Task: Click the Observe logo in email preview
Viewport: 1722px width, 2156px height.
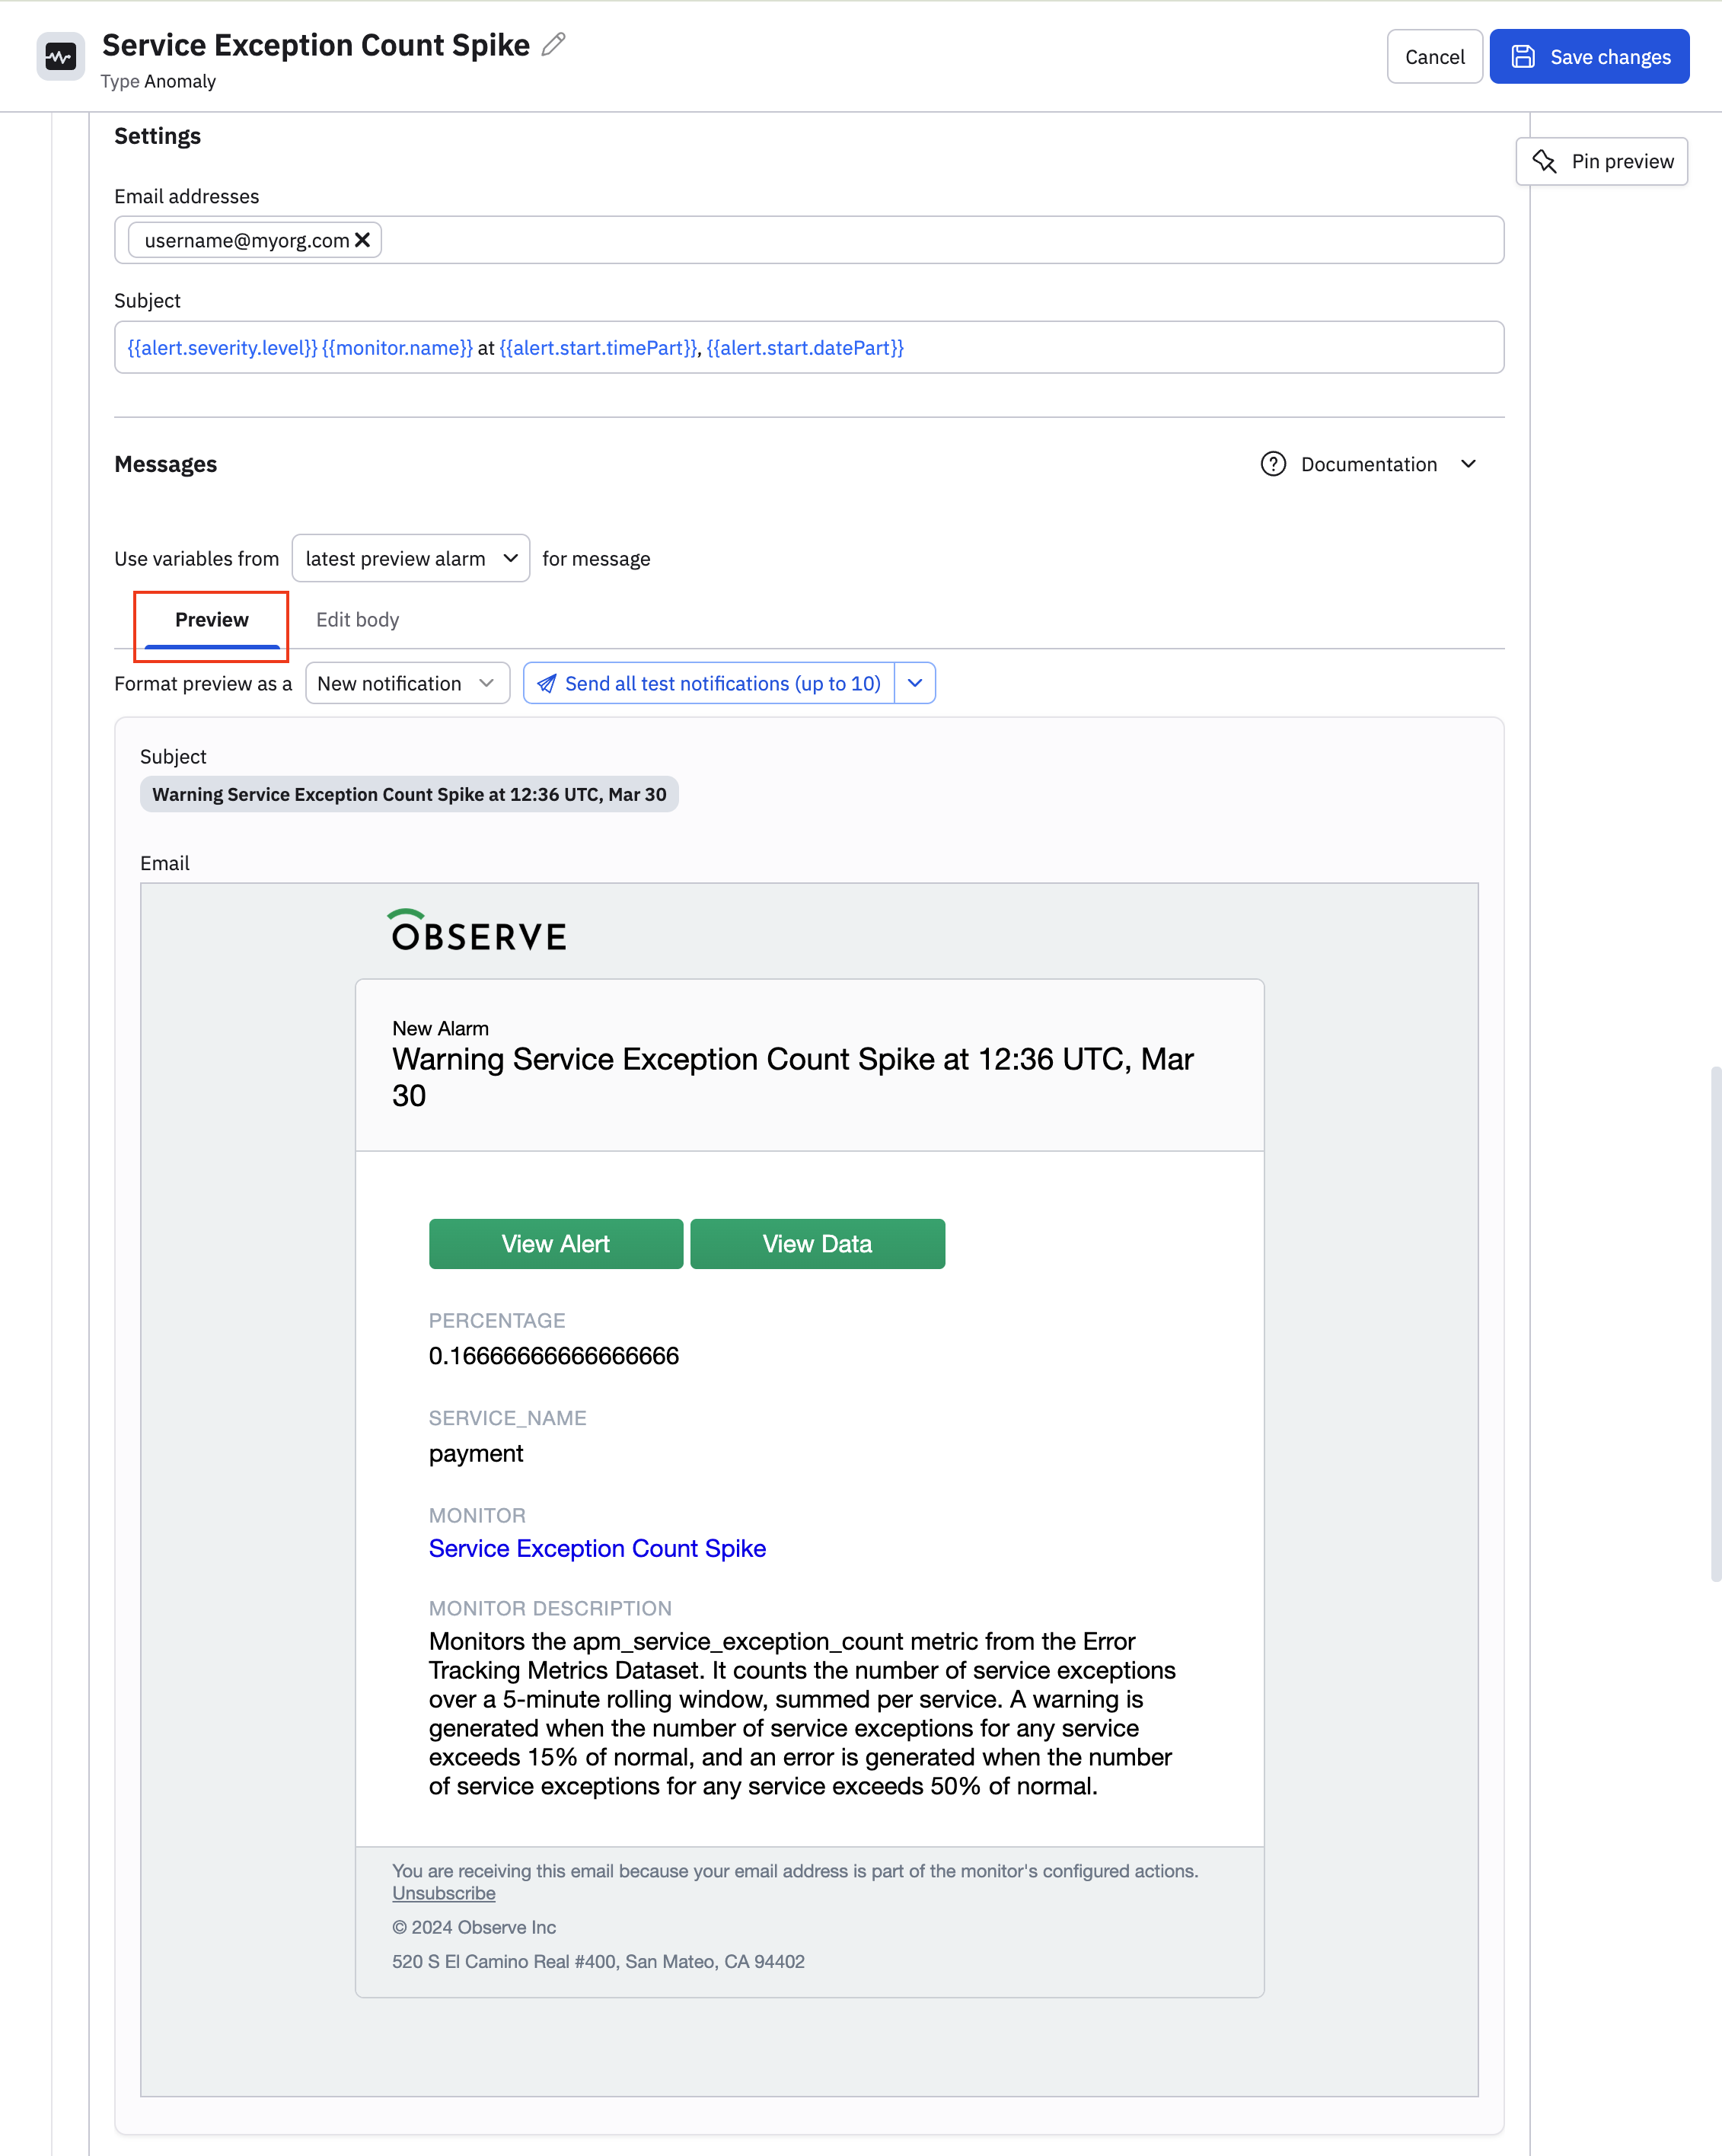Action: click(478, 930)
